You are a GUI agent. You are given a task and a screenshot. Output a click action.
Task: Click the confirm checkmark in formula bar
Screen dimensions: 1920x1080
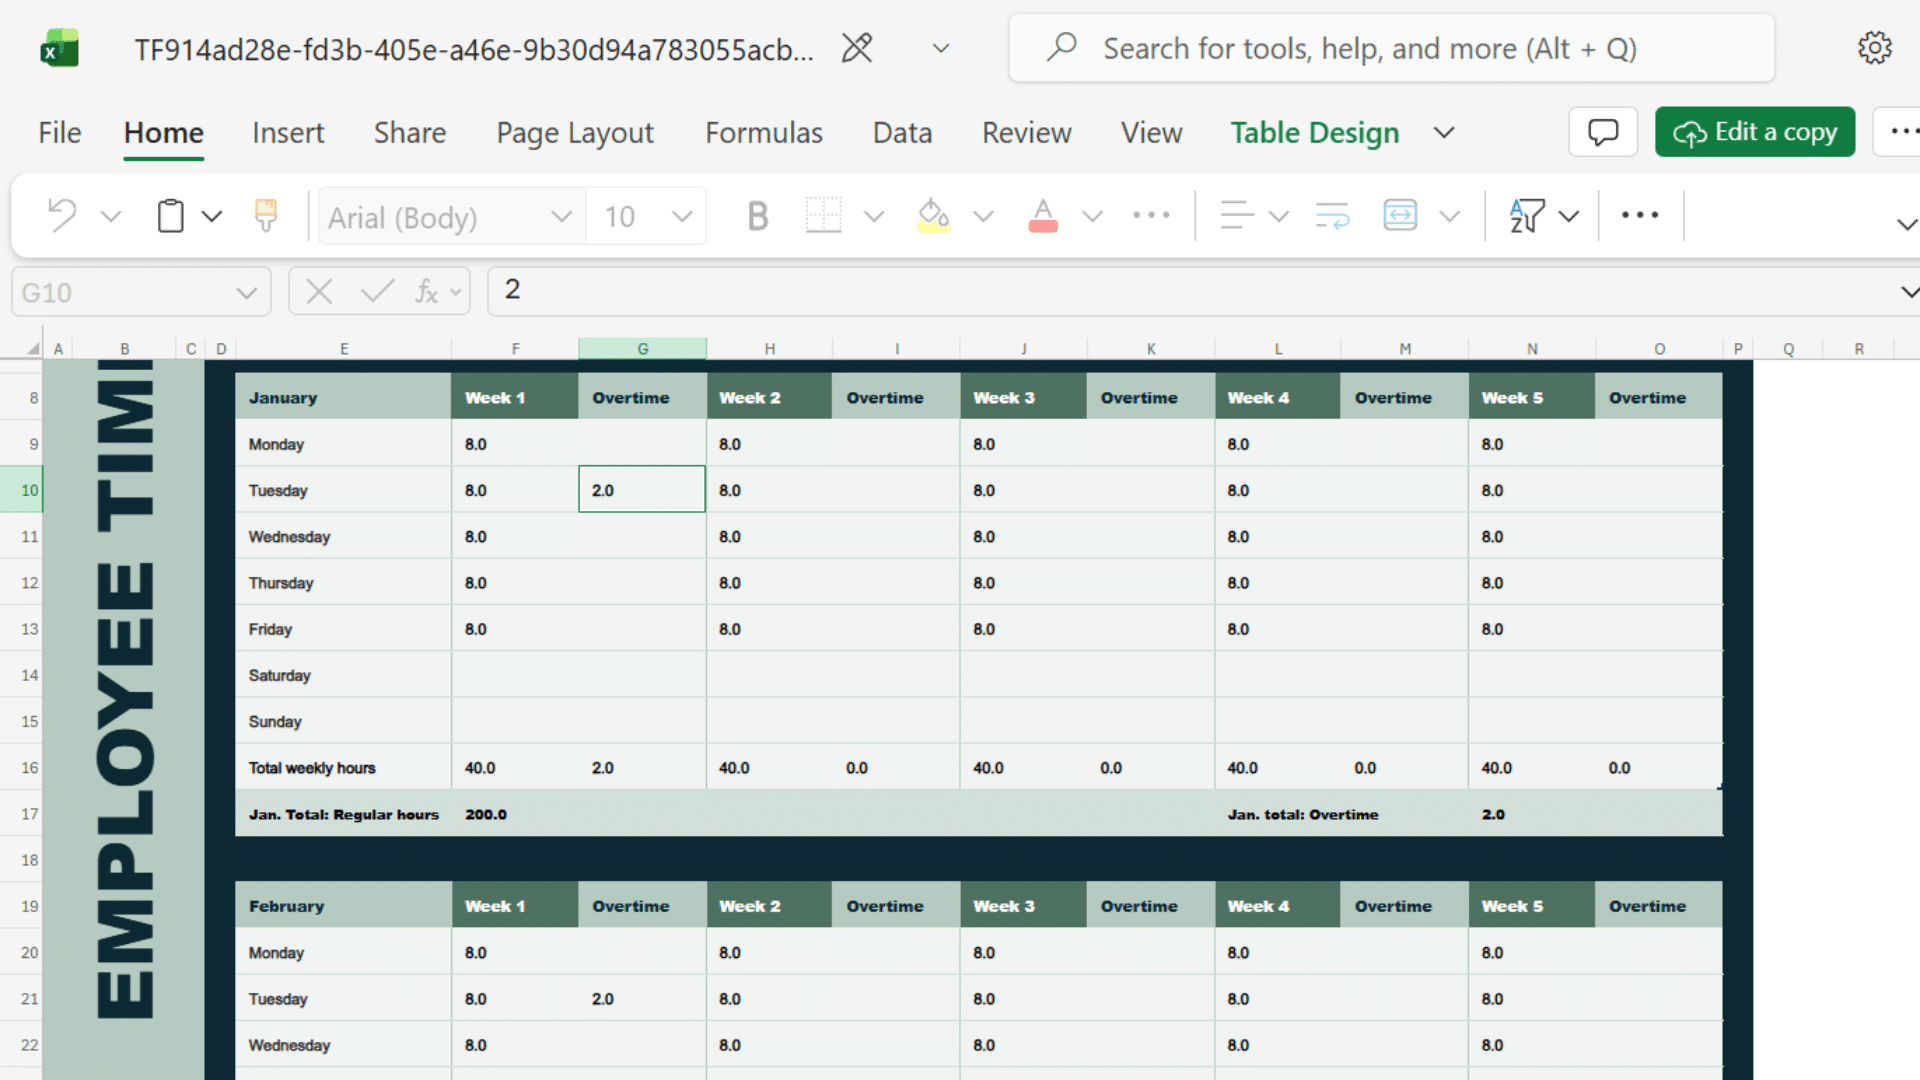tap(377, 292)
